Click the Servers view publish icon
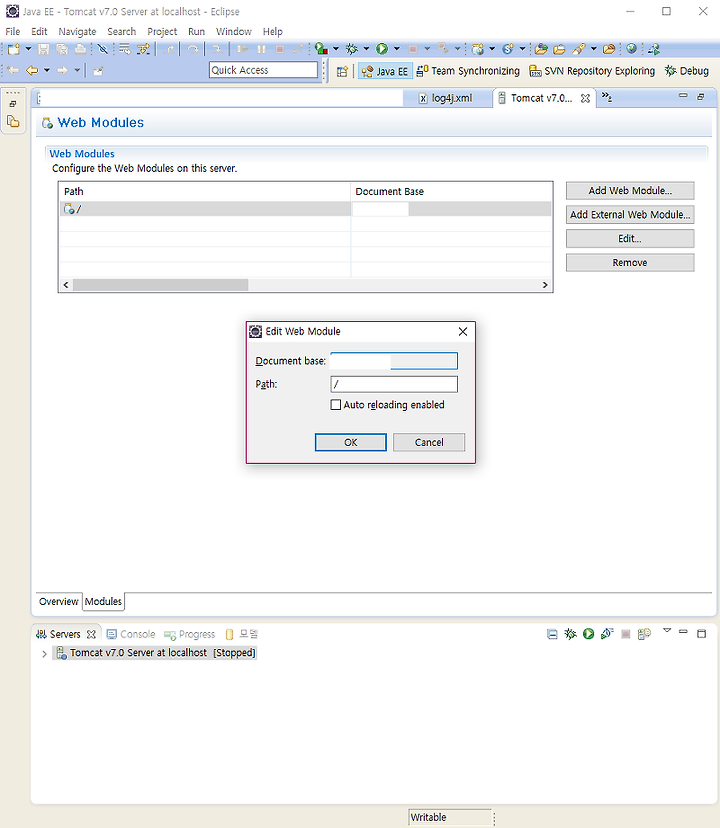The image size is (720, 828). pos(644,634)
